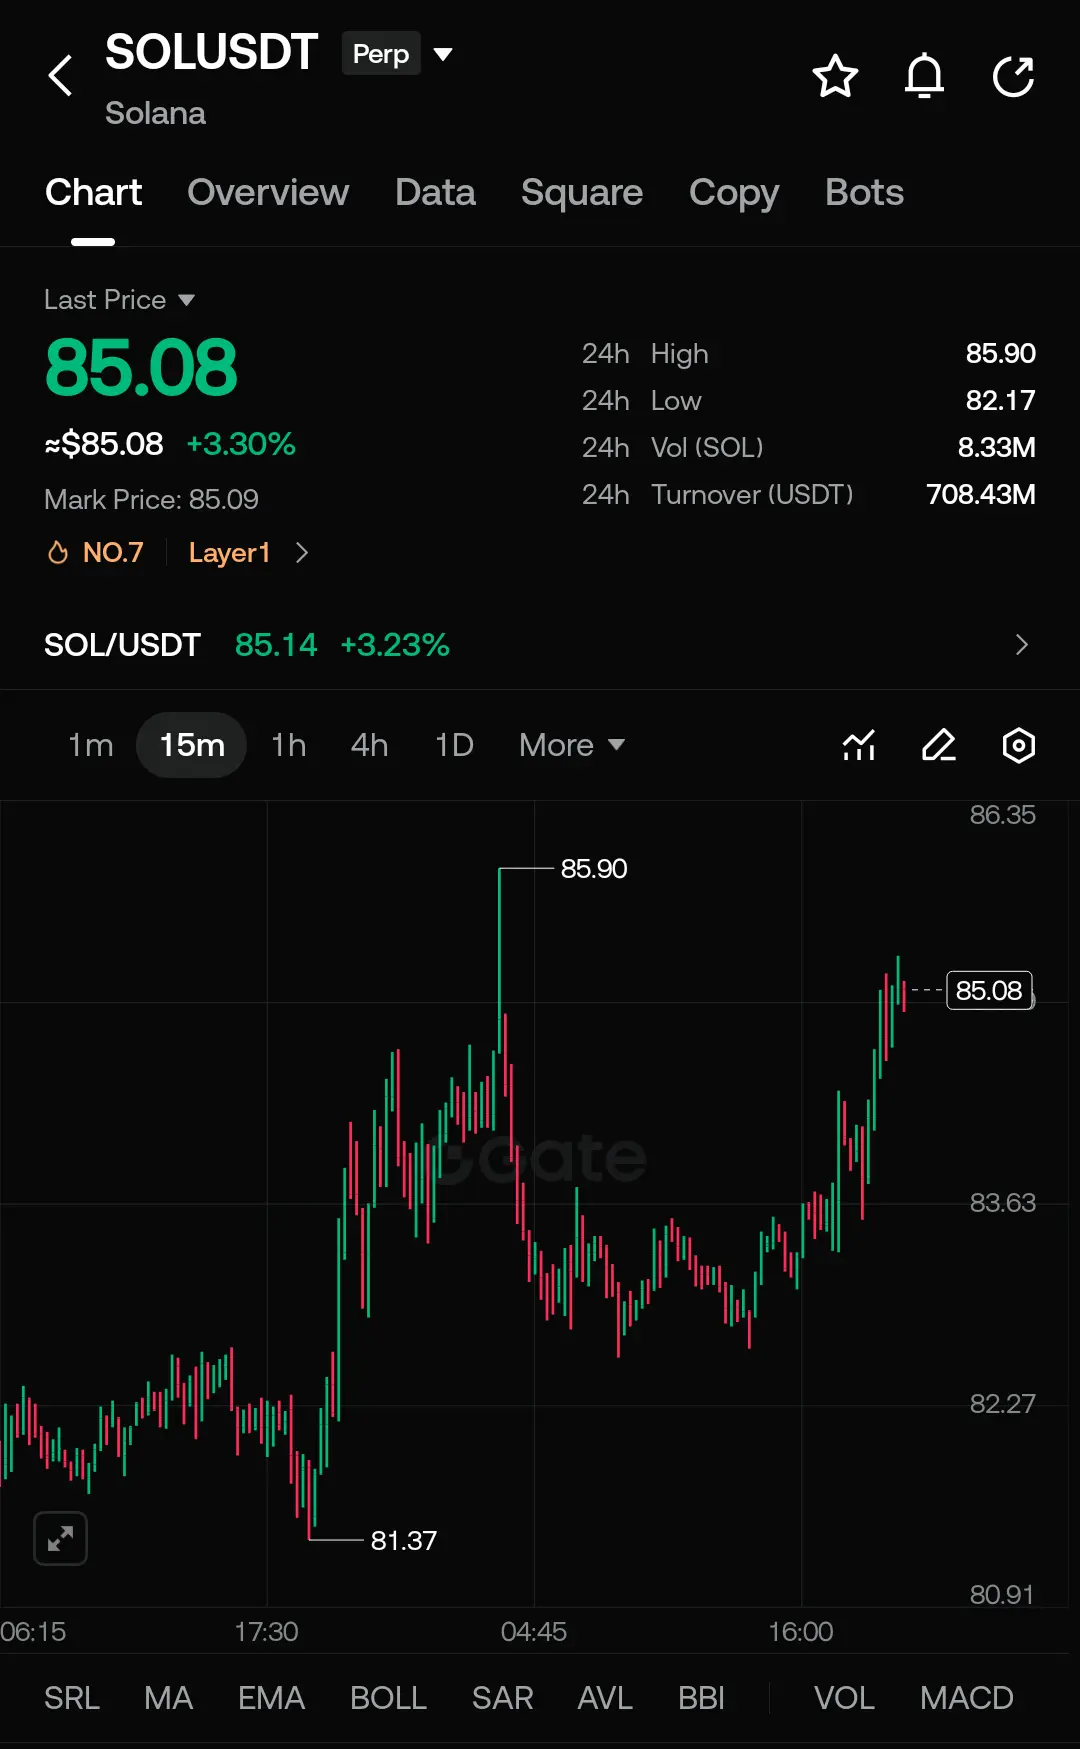
Task: Open the Square tab
Action: point(582,192)
